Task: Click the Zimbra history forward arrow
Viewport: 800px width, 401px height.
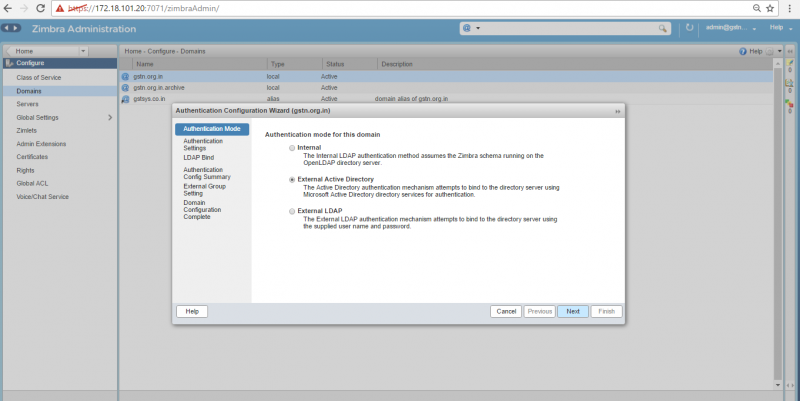Action: click(16, 28)
